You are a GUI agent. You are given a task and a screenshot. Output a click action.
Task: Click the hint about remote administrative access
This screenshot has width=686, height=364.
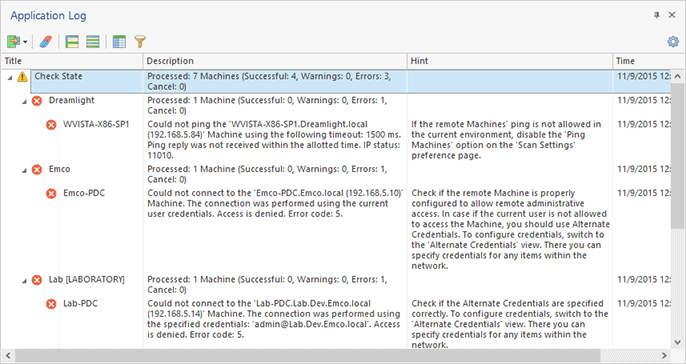tap(511, 229)
